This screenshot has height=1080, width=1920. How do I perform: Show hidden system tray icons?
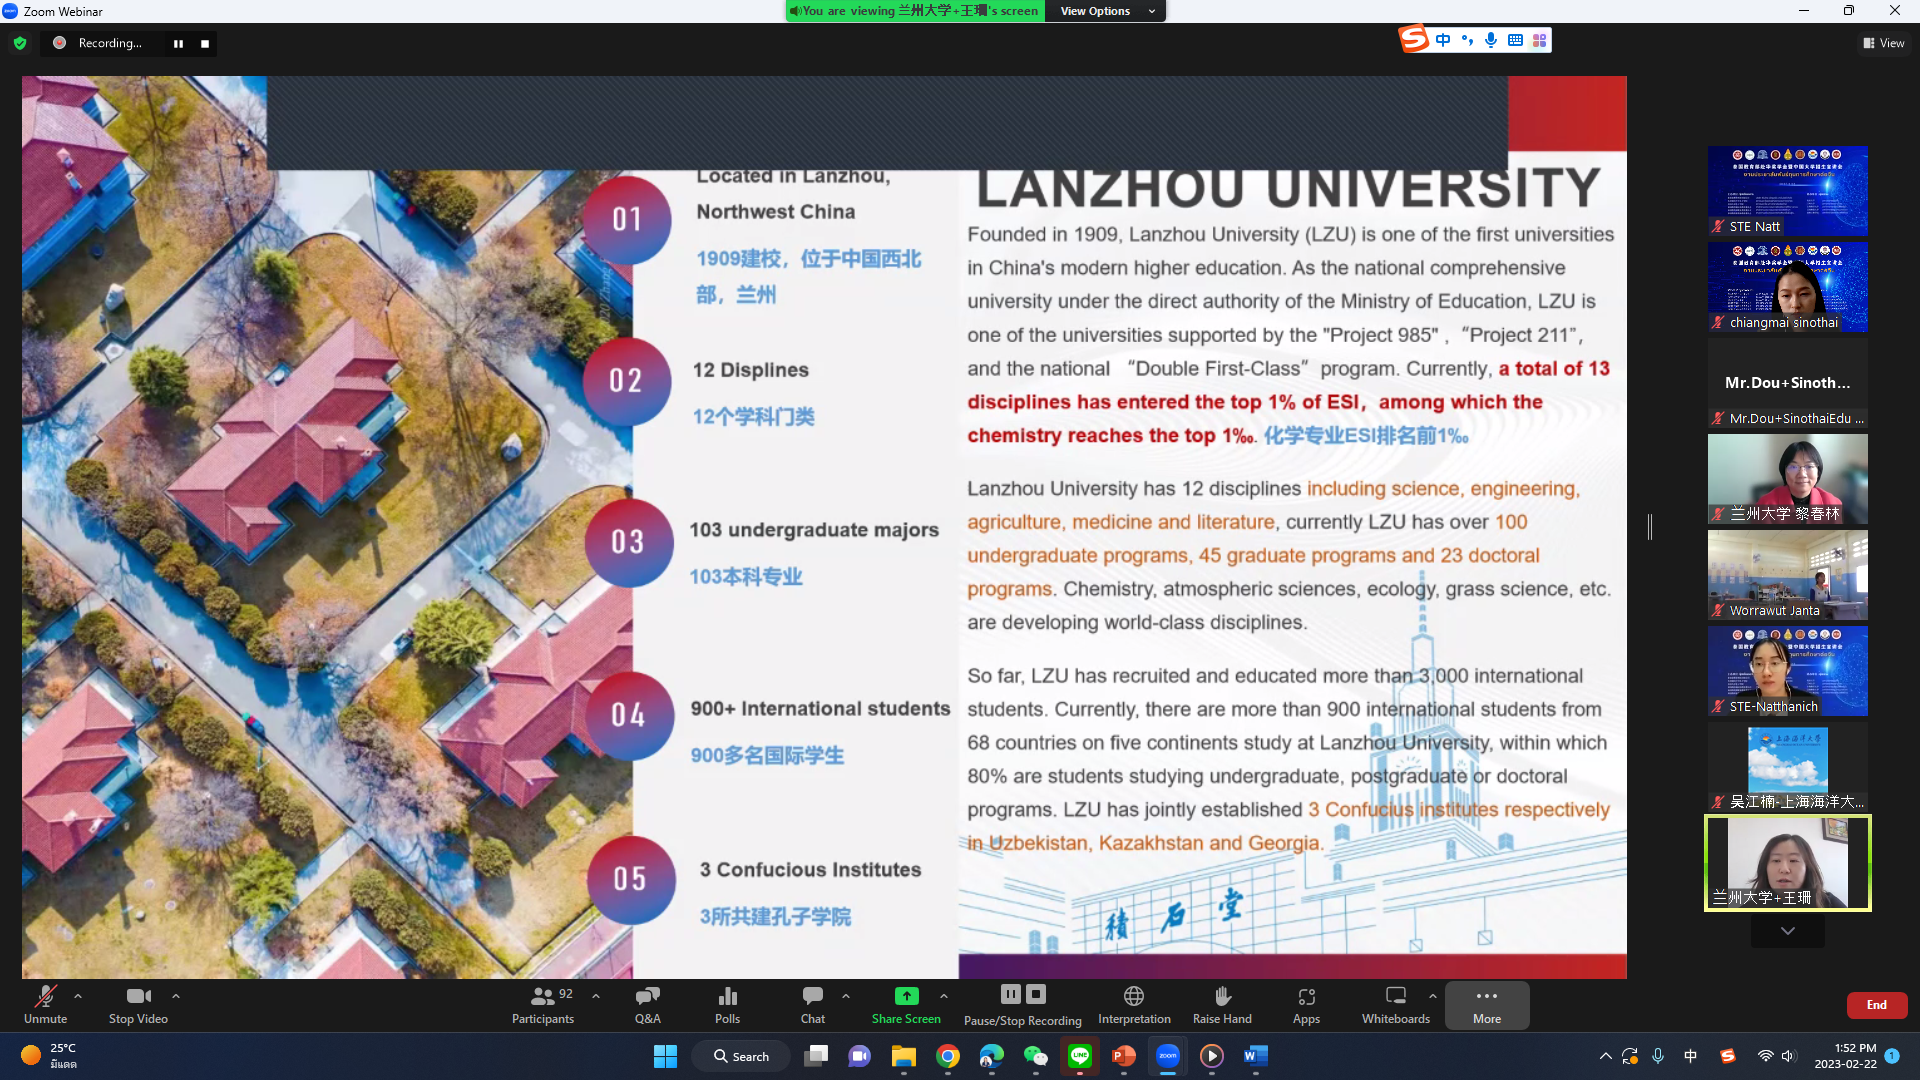(x=1605, y=1056)
